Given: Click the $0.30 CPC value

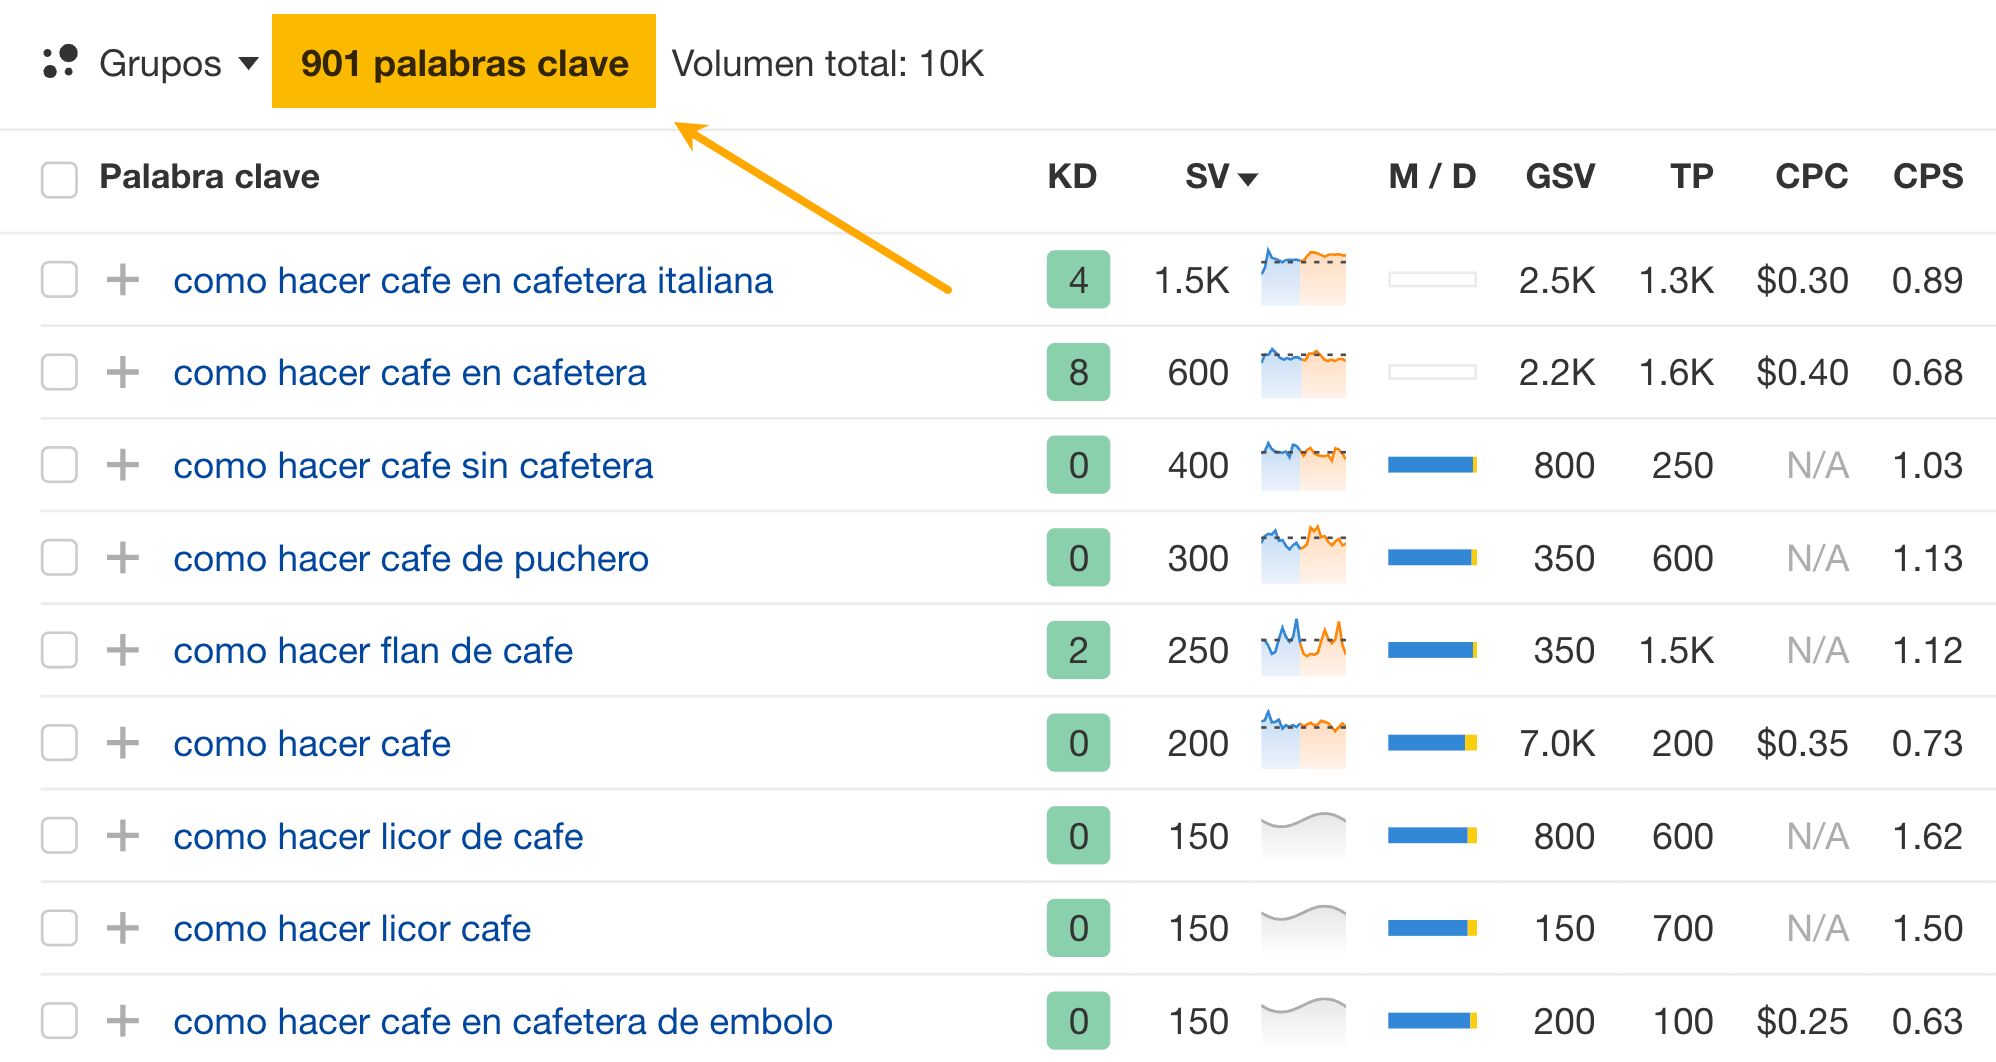Looking at the screenshot, I should tap(1802, 280).
